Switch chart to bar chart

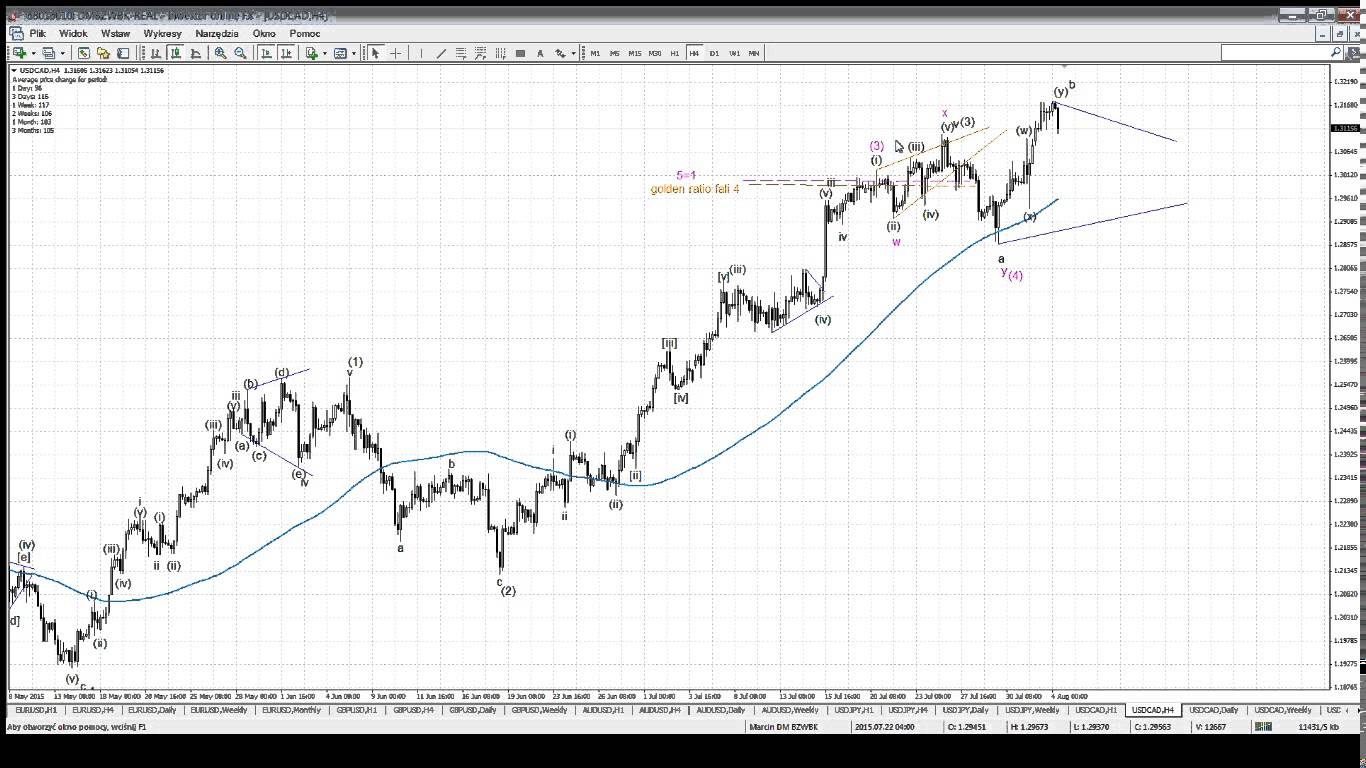coord(155,53)
